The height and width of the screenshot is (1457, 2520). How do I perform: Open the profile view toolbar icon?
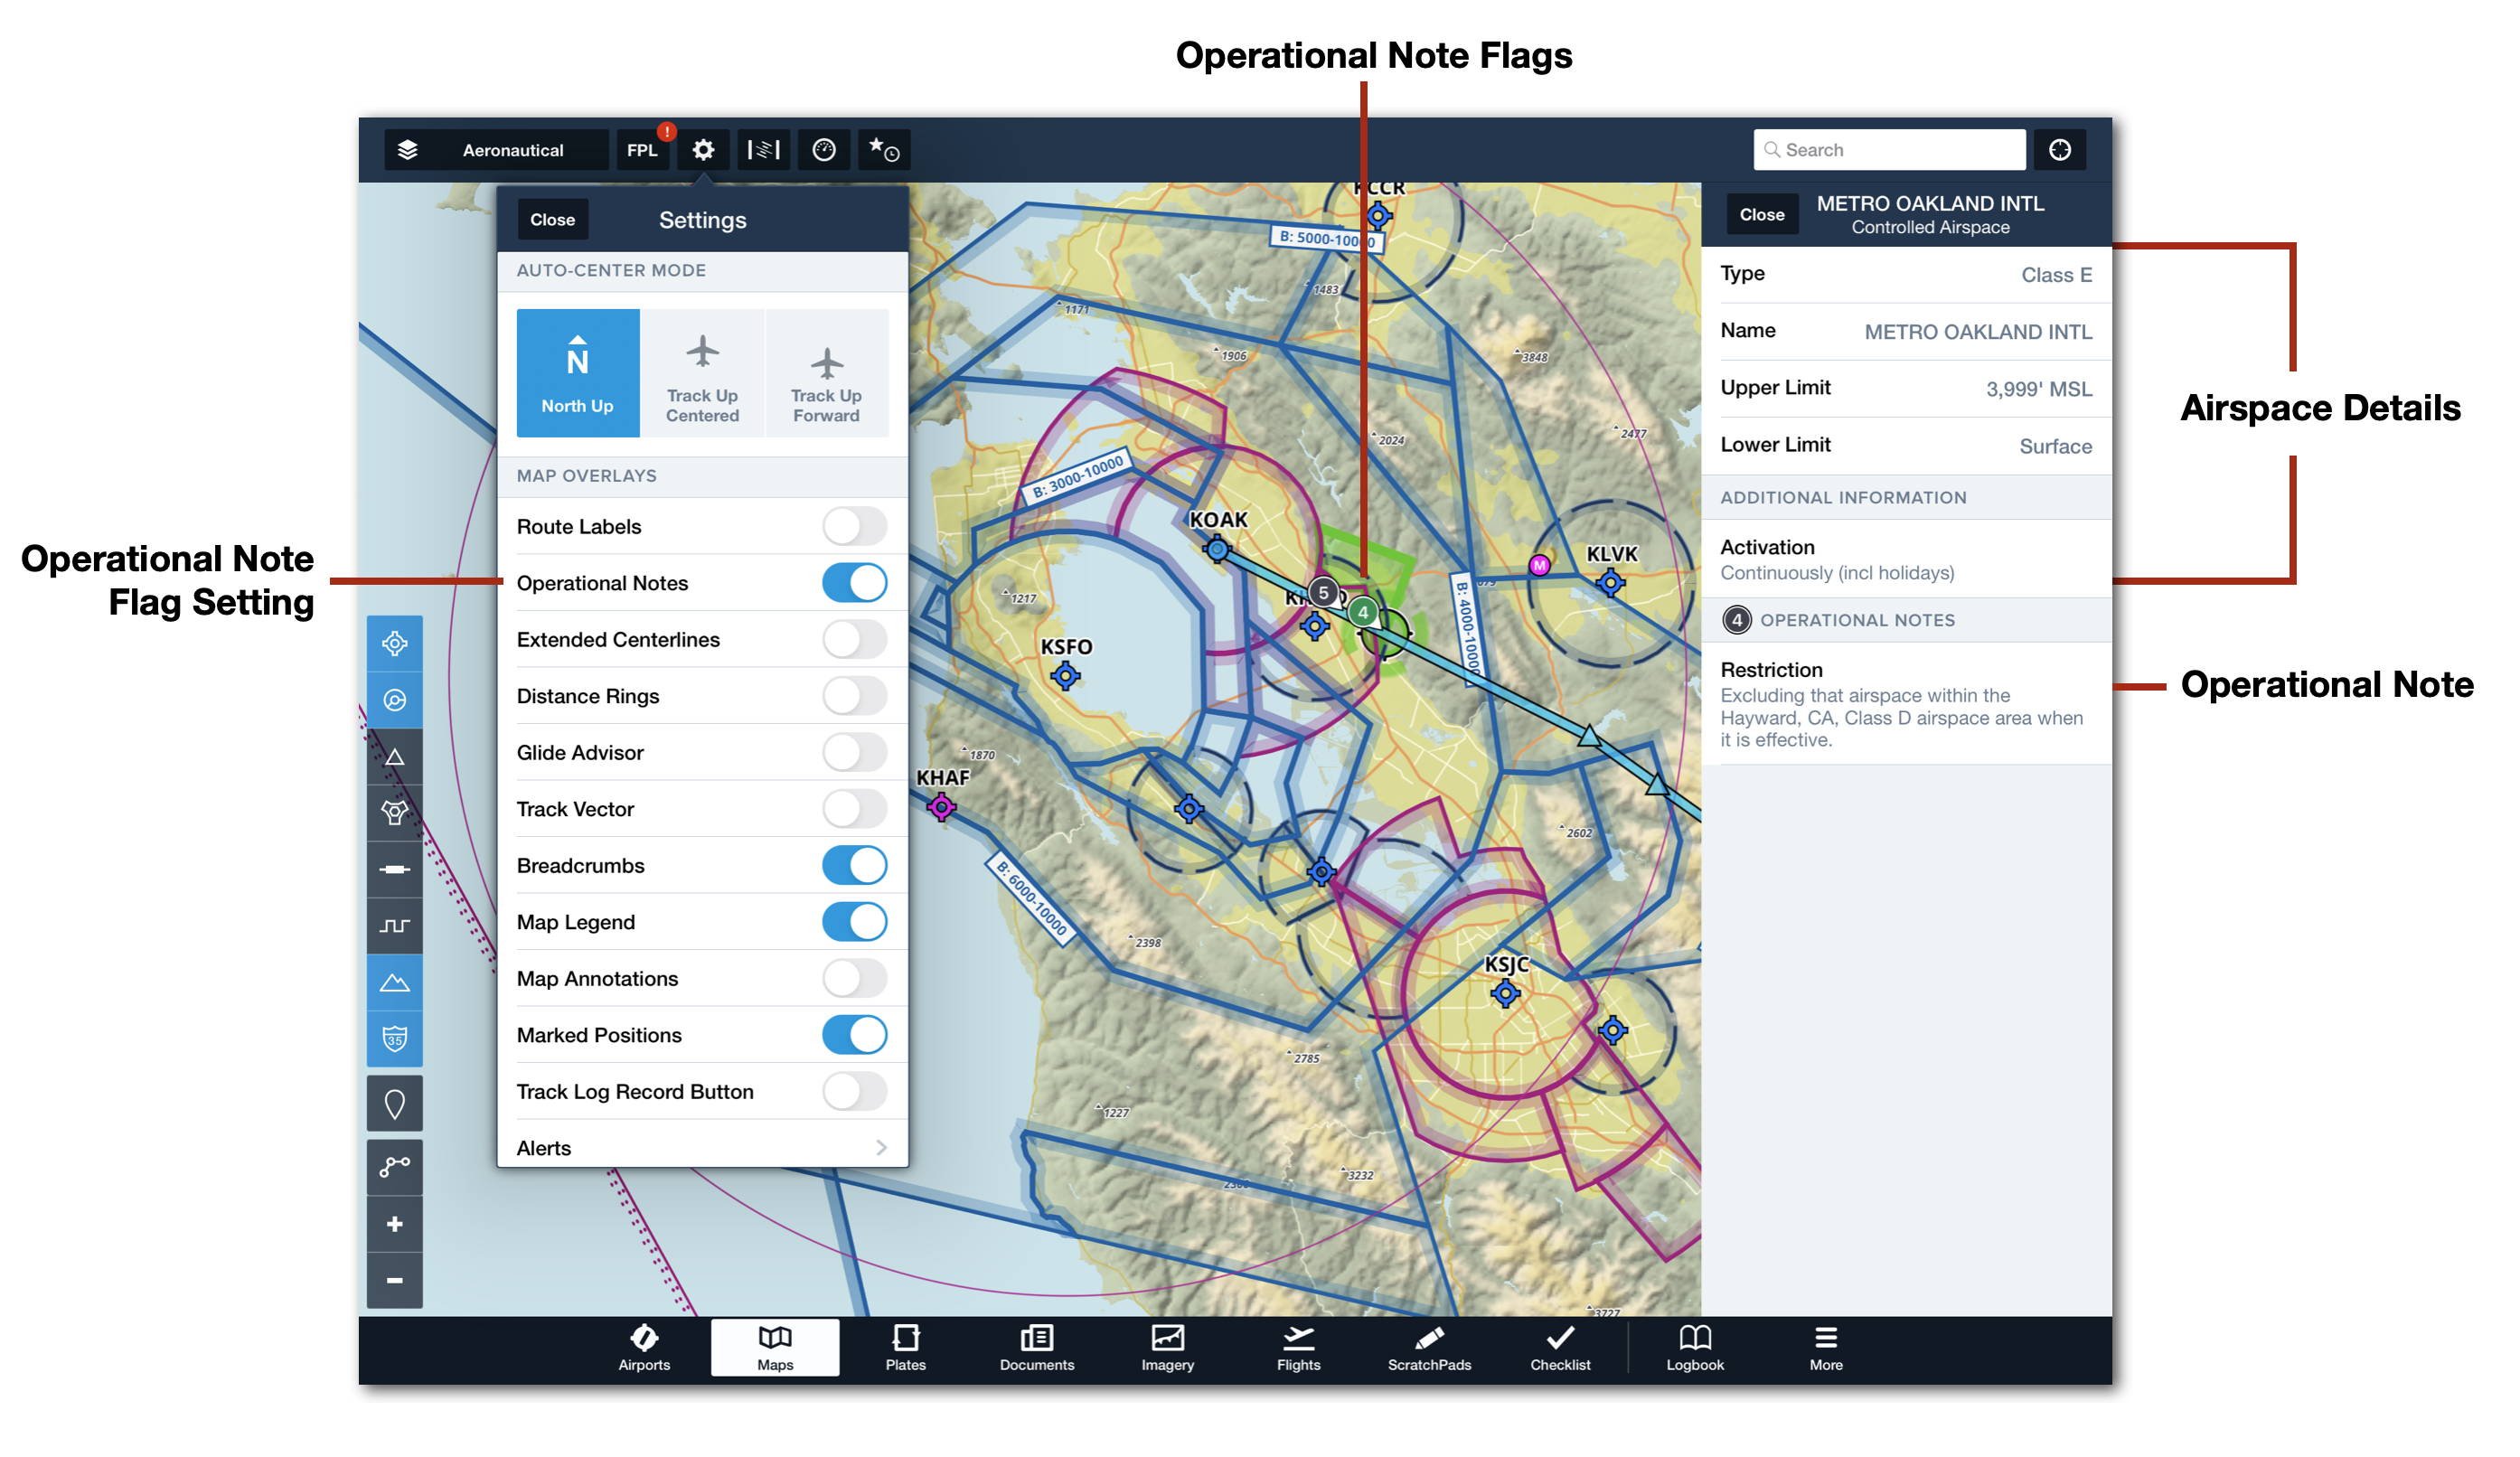click(764, 150)
